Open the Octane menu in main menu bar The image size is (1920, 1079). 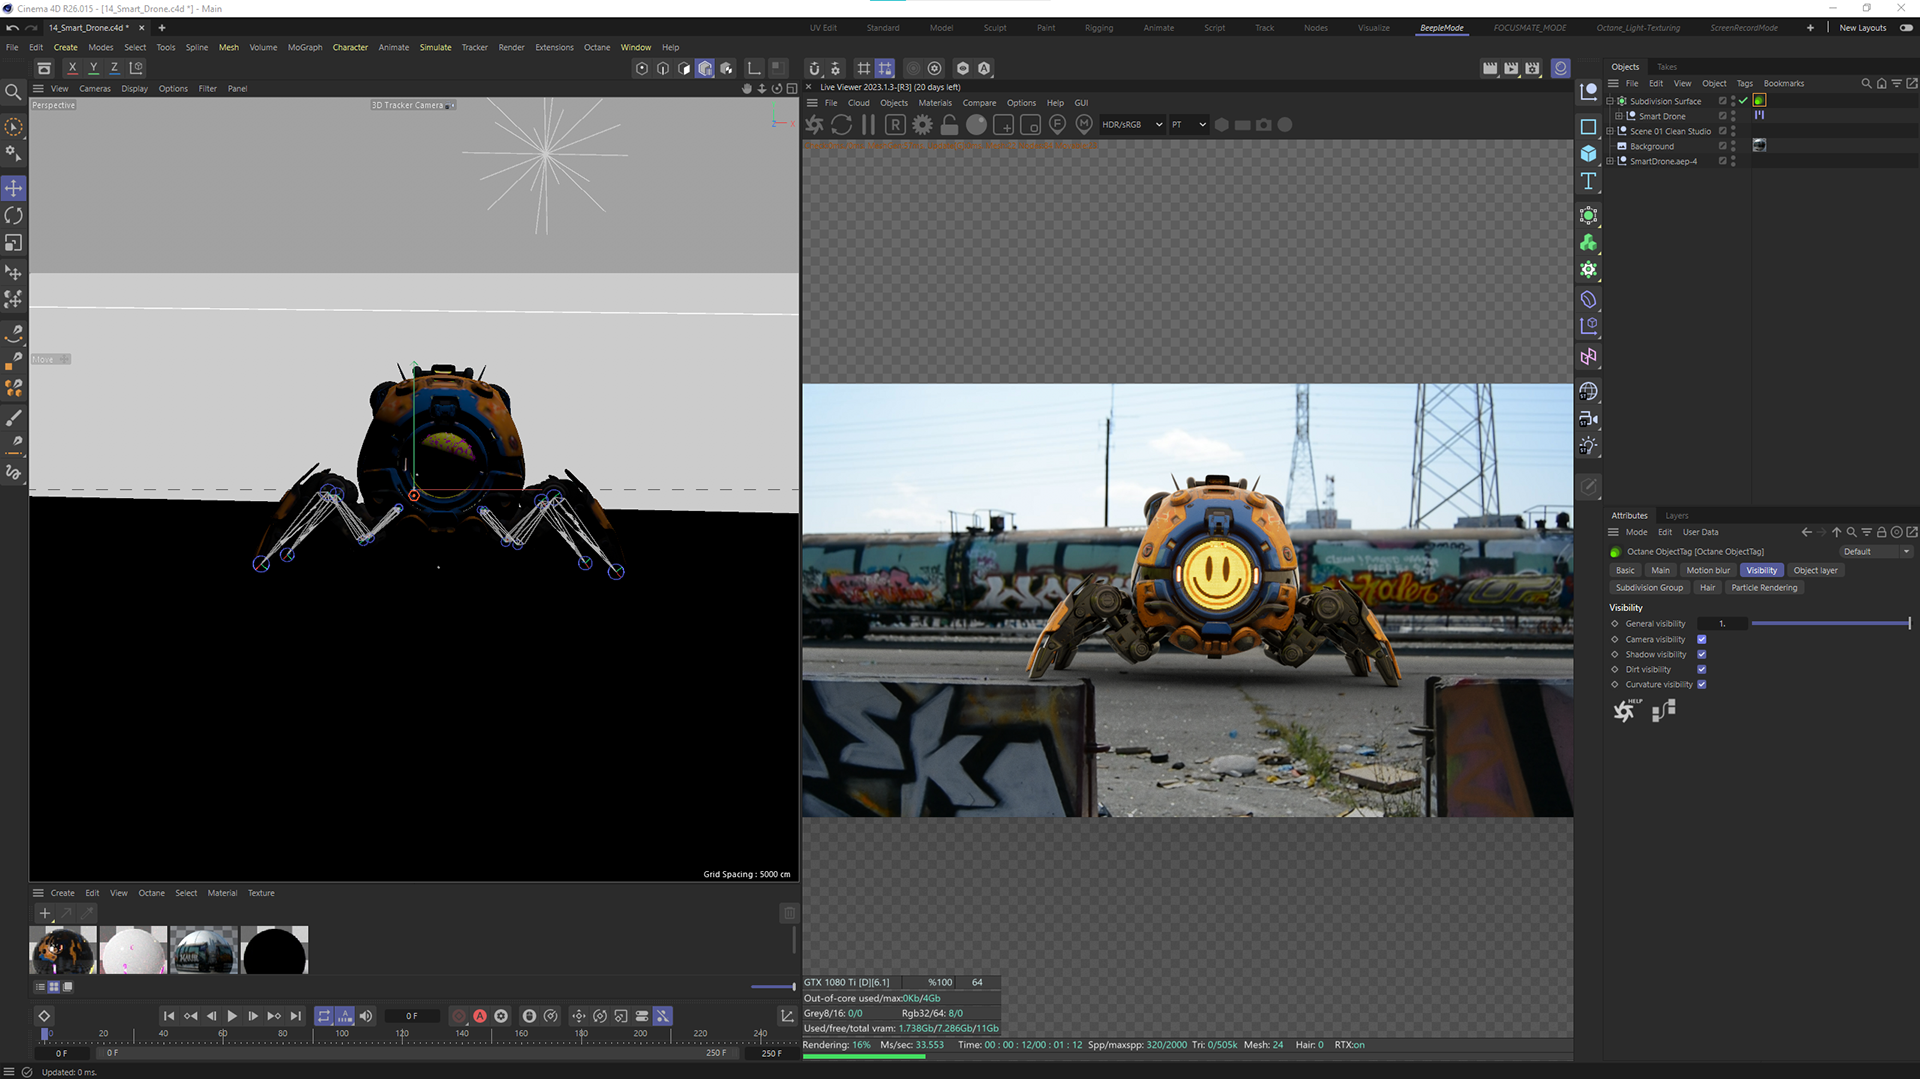(597, 47)
